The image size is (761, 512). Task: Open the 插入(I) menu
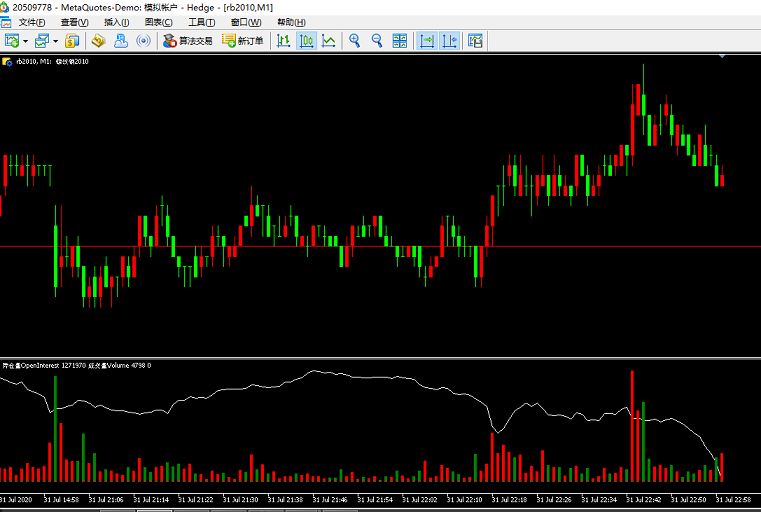coord(116,22)
